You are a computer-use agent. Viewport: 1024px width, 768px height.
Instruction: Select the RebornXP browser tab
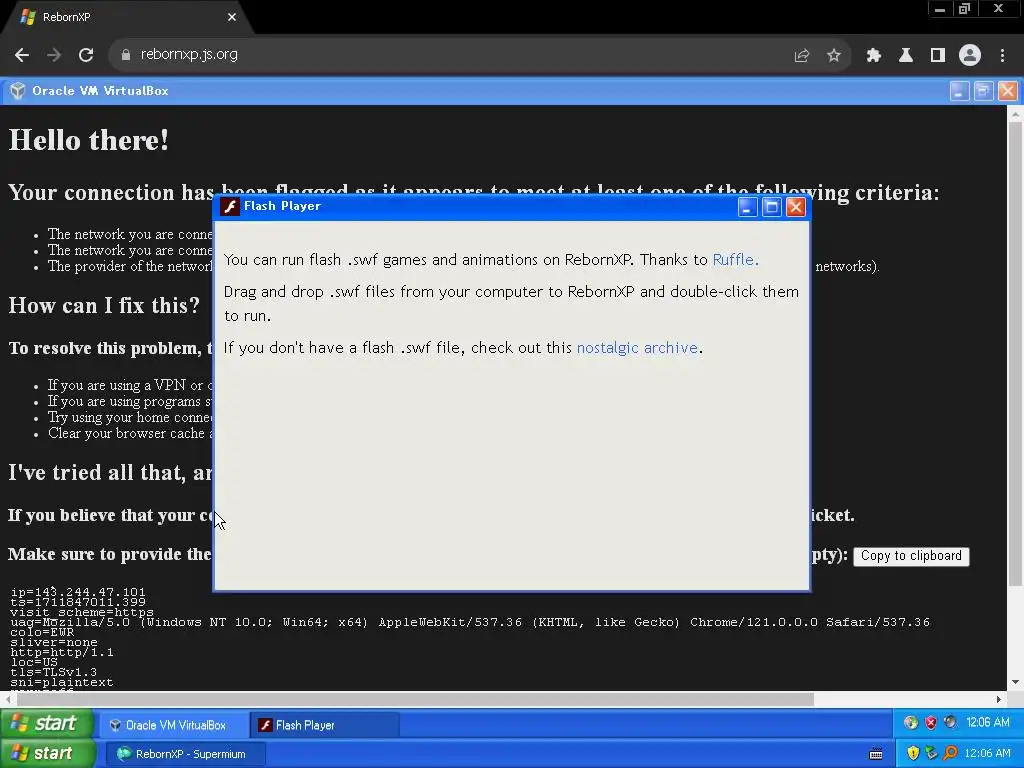[x=127, y=17]
